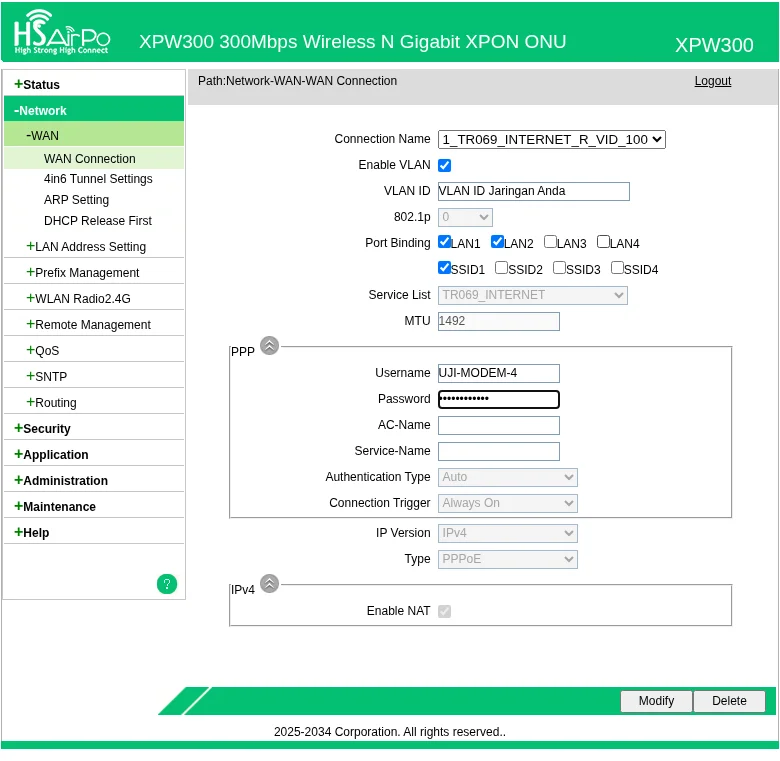Open the 802.1p priority dropdown
780x761 pixels.
[465, 217]
